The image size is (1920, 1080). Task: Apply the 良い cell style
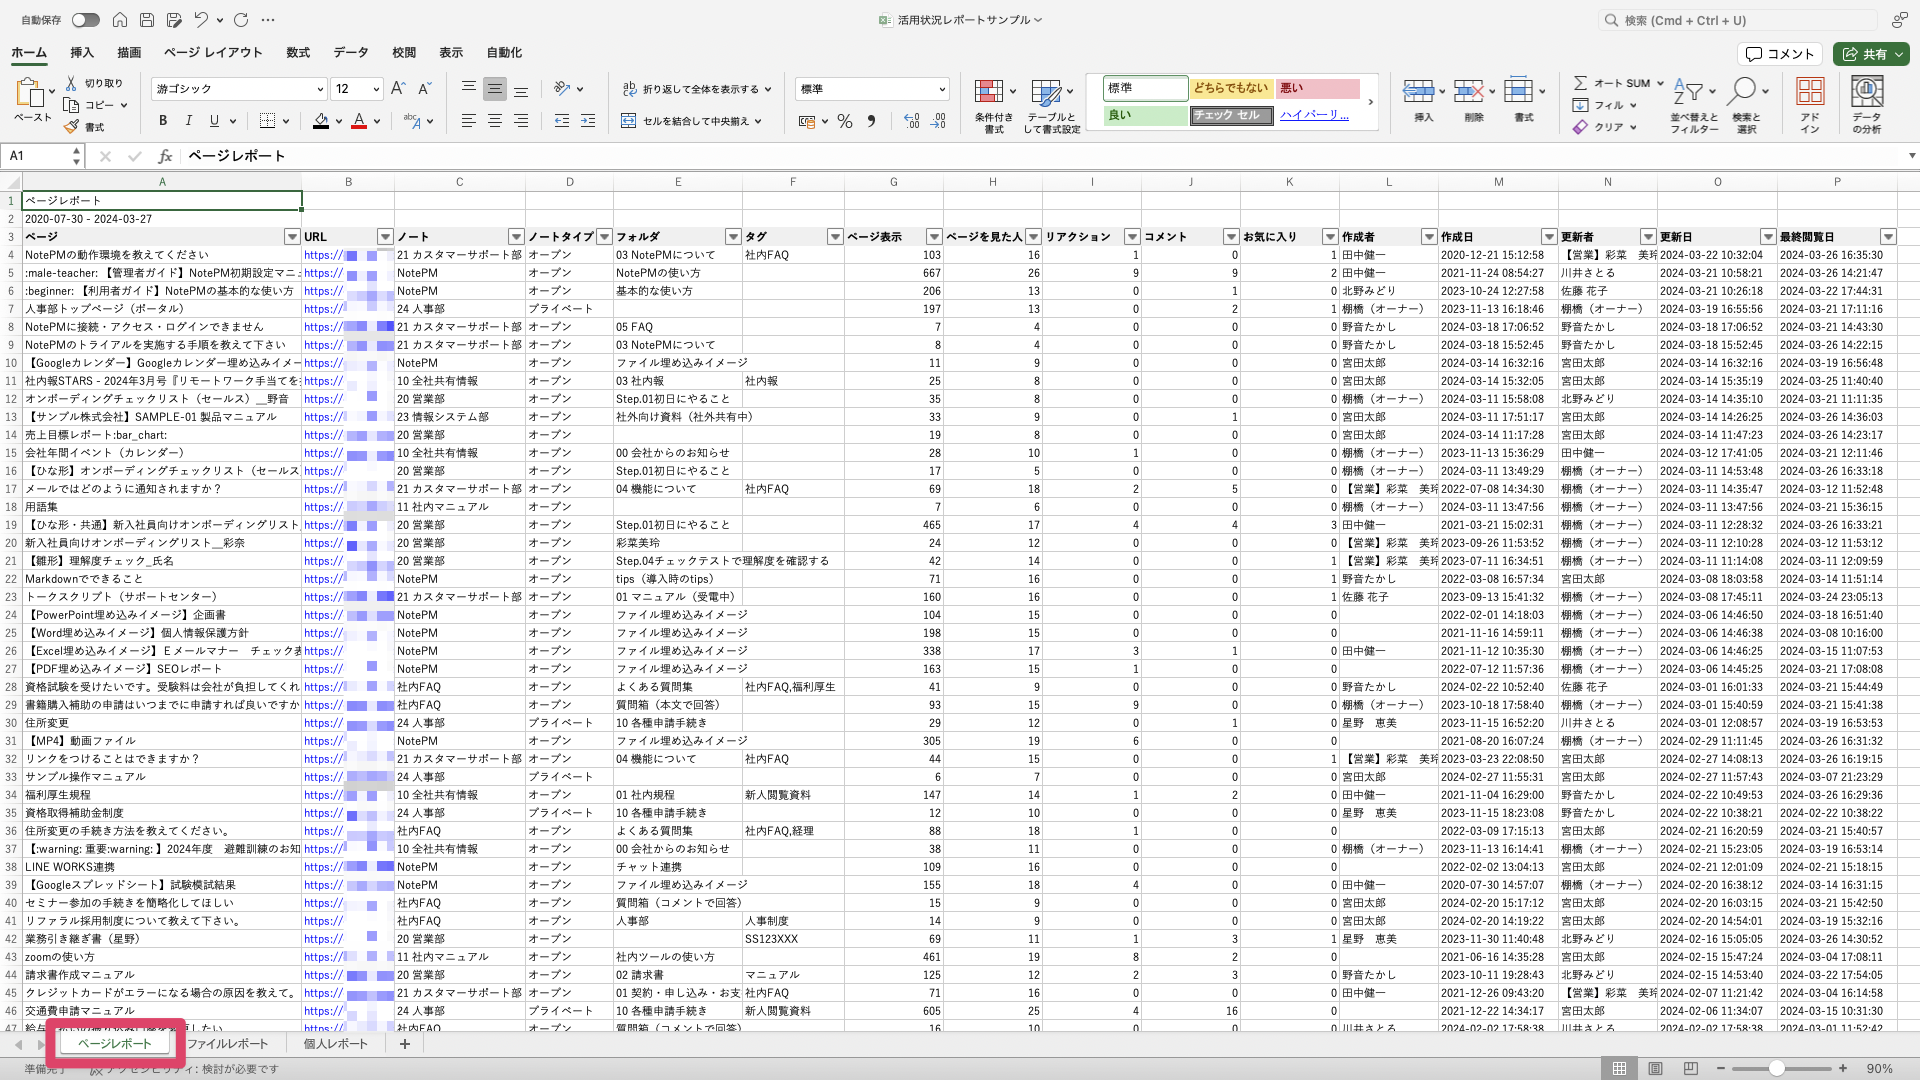(1145, 115)
